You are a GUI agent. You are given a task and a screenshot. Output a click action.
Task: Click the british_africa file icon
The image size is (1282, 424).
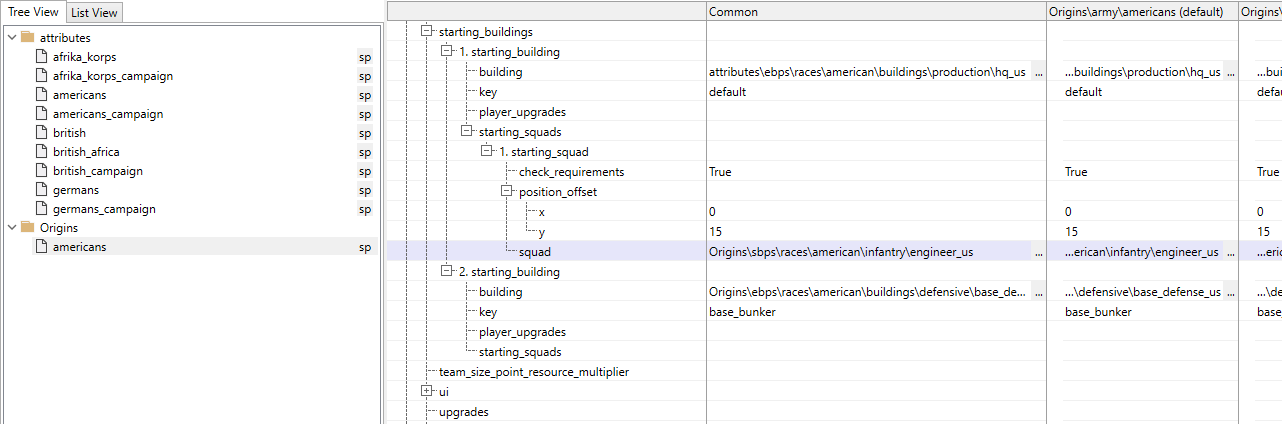pyautogui.click(x=41, y=152)
